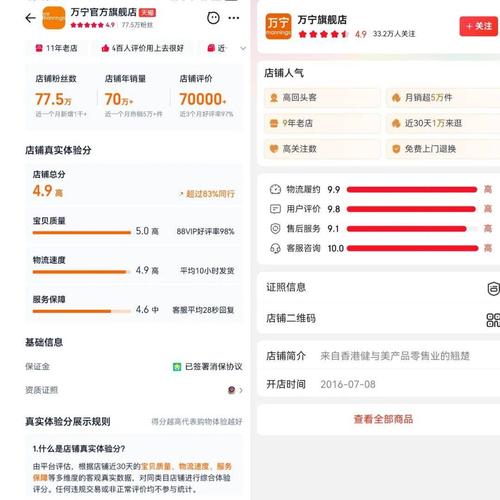Click the 物流履约 score bar
Viewport: 500px width, 500px height.
pos(412,190)
